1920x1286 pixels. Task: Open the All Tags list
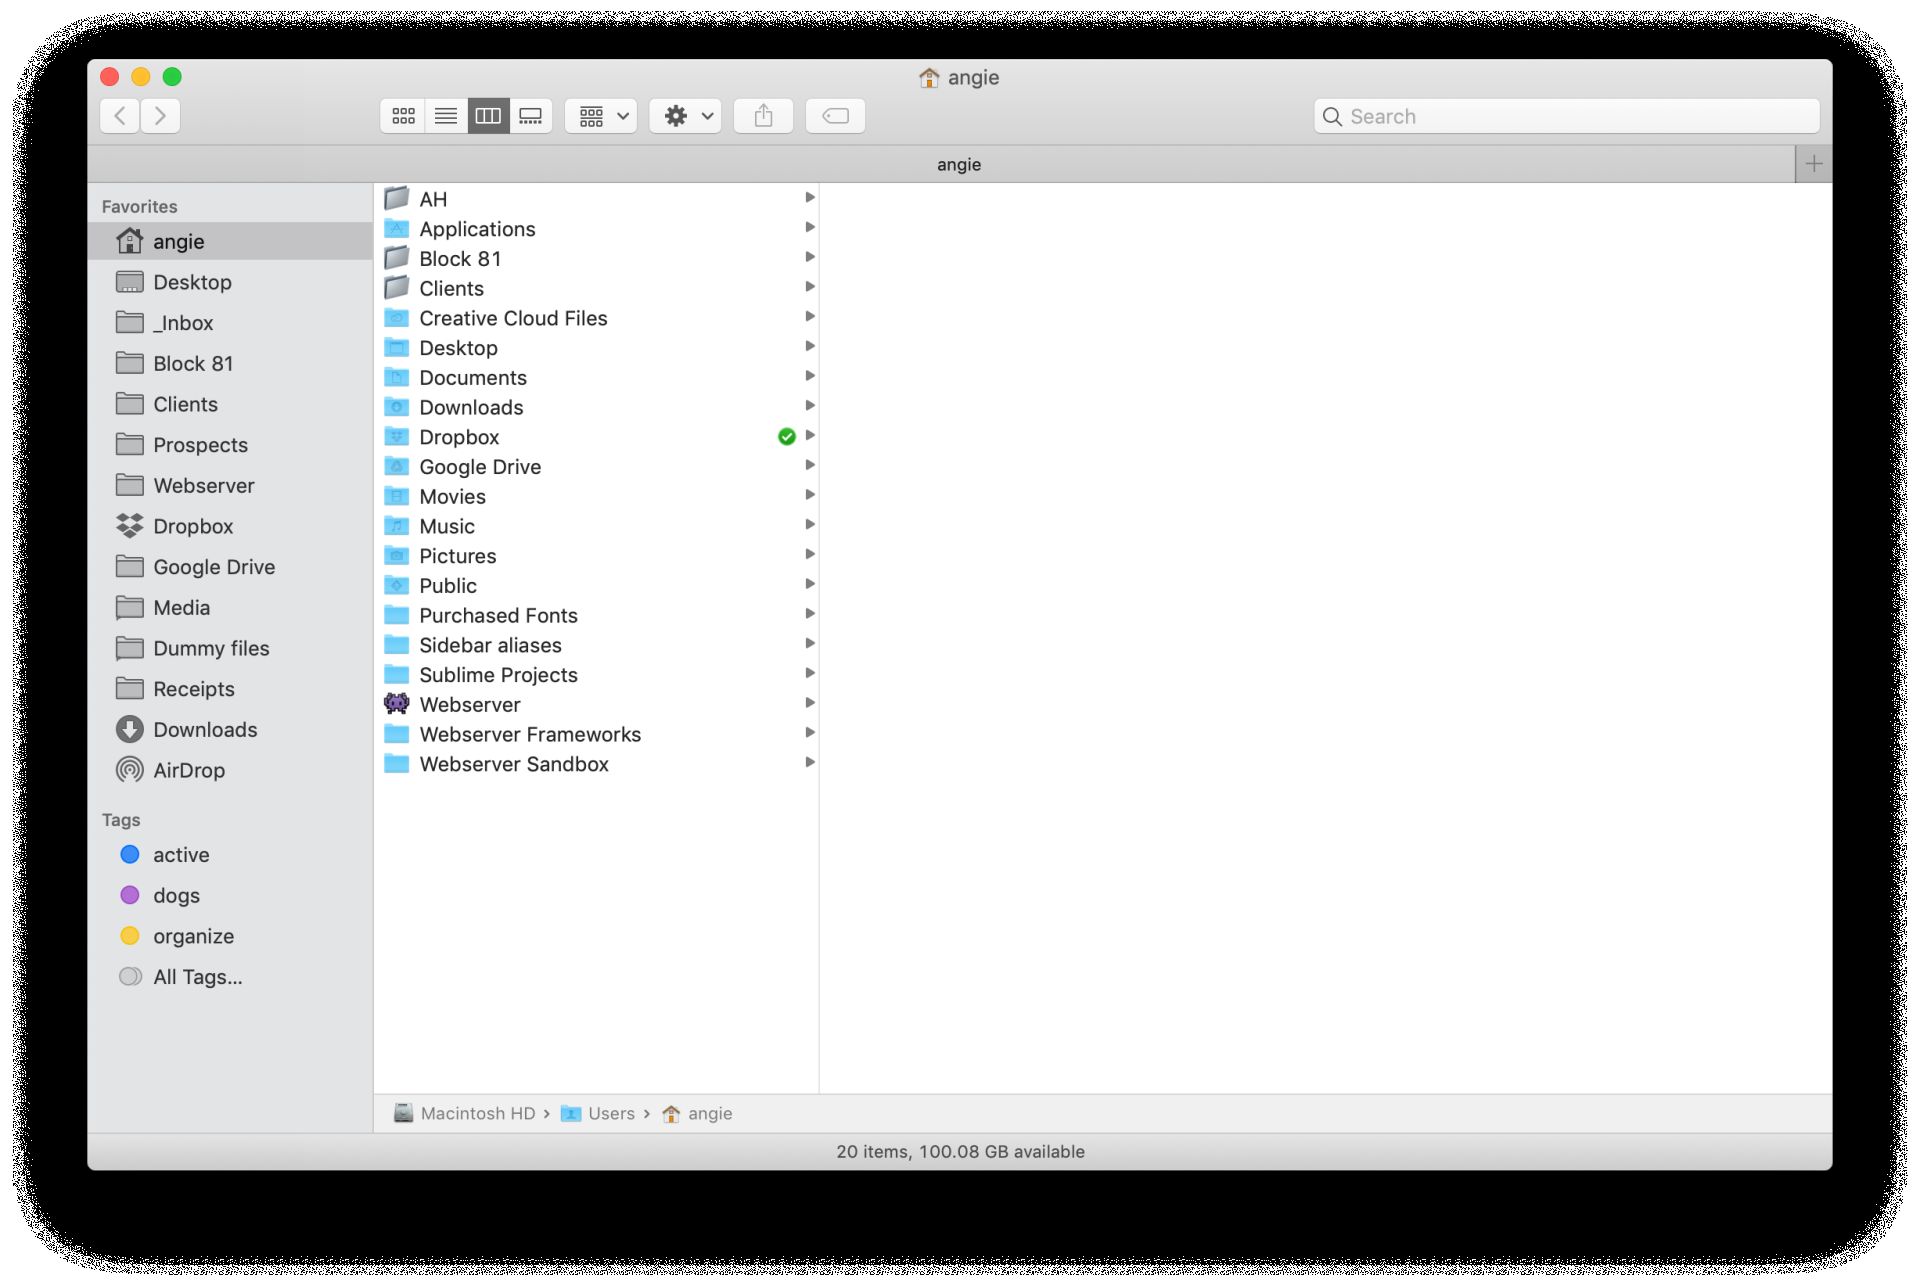tap(197, 977)
